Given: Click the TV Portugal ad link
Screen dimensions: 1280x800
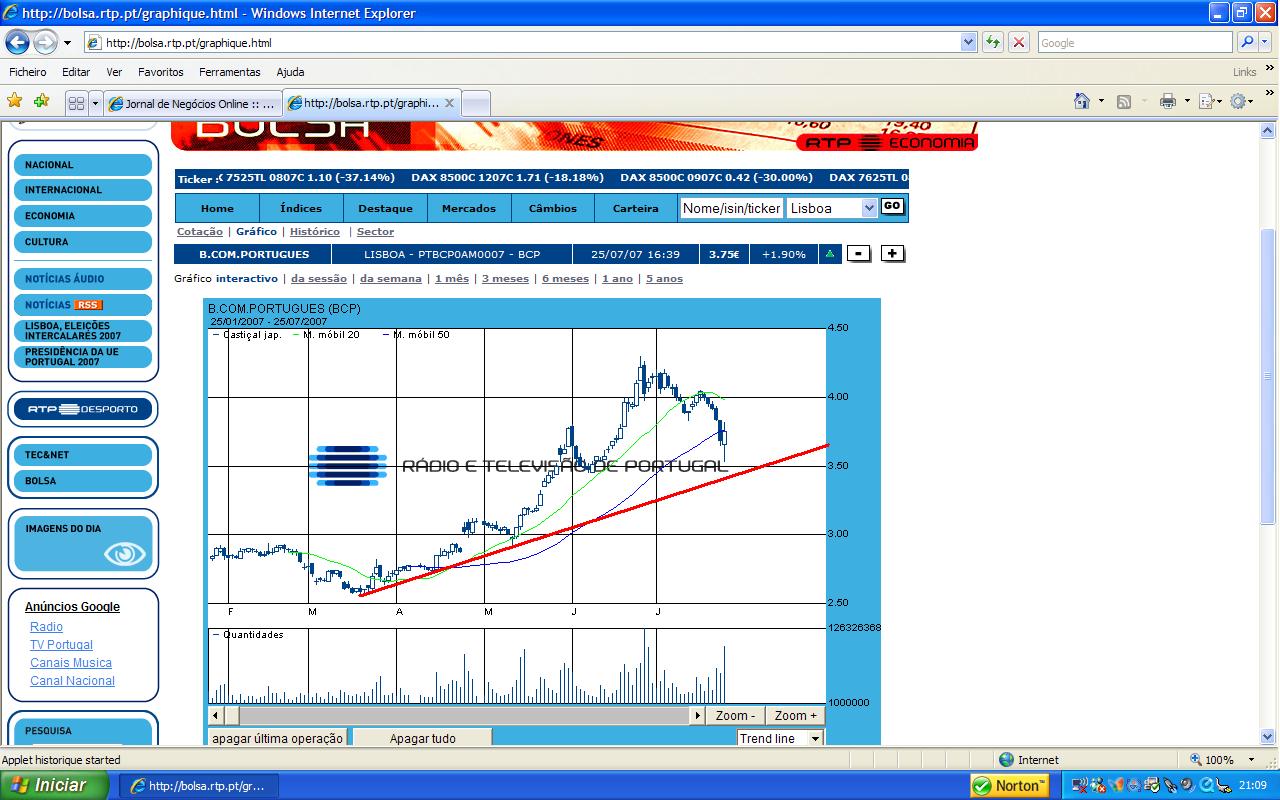Looking at the screenshot, I should tap(61, 645).
